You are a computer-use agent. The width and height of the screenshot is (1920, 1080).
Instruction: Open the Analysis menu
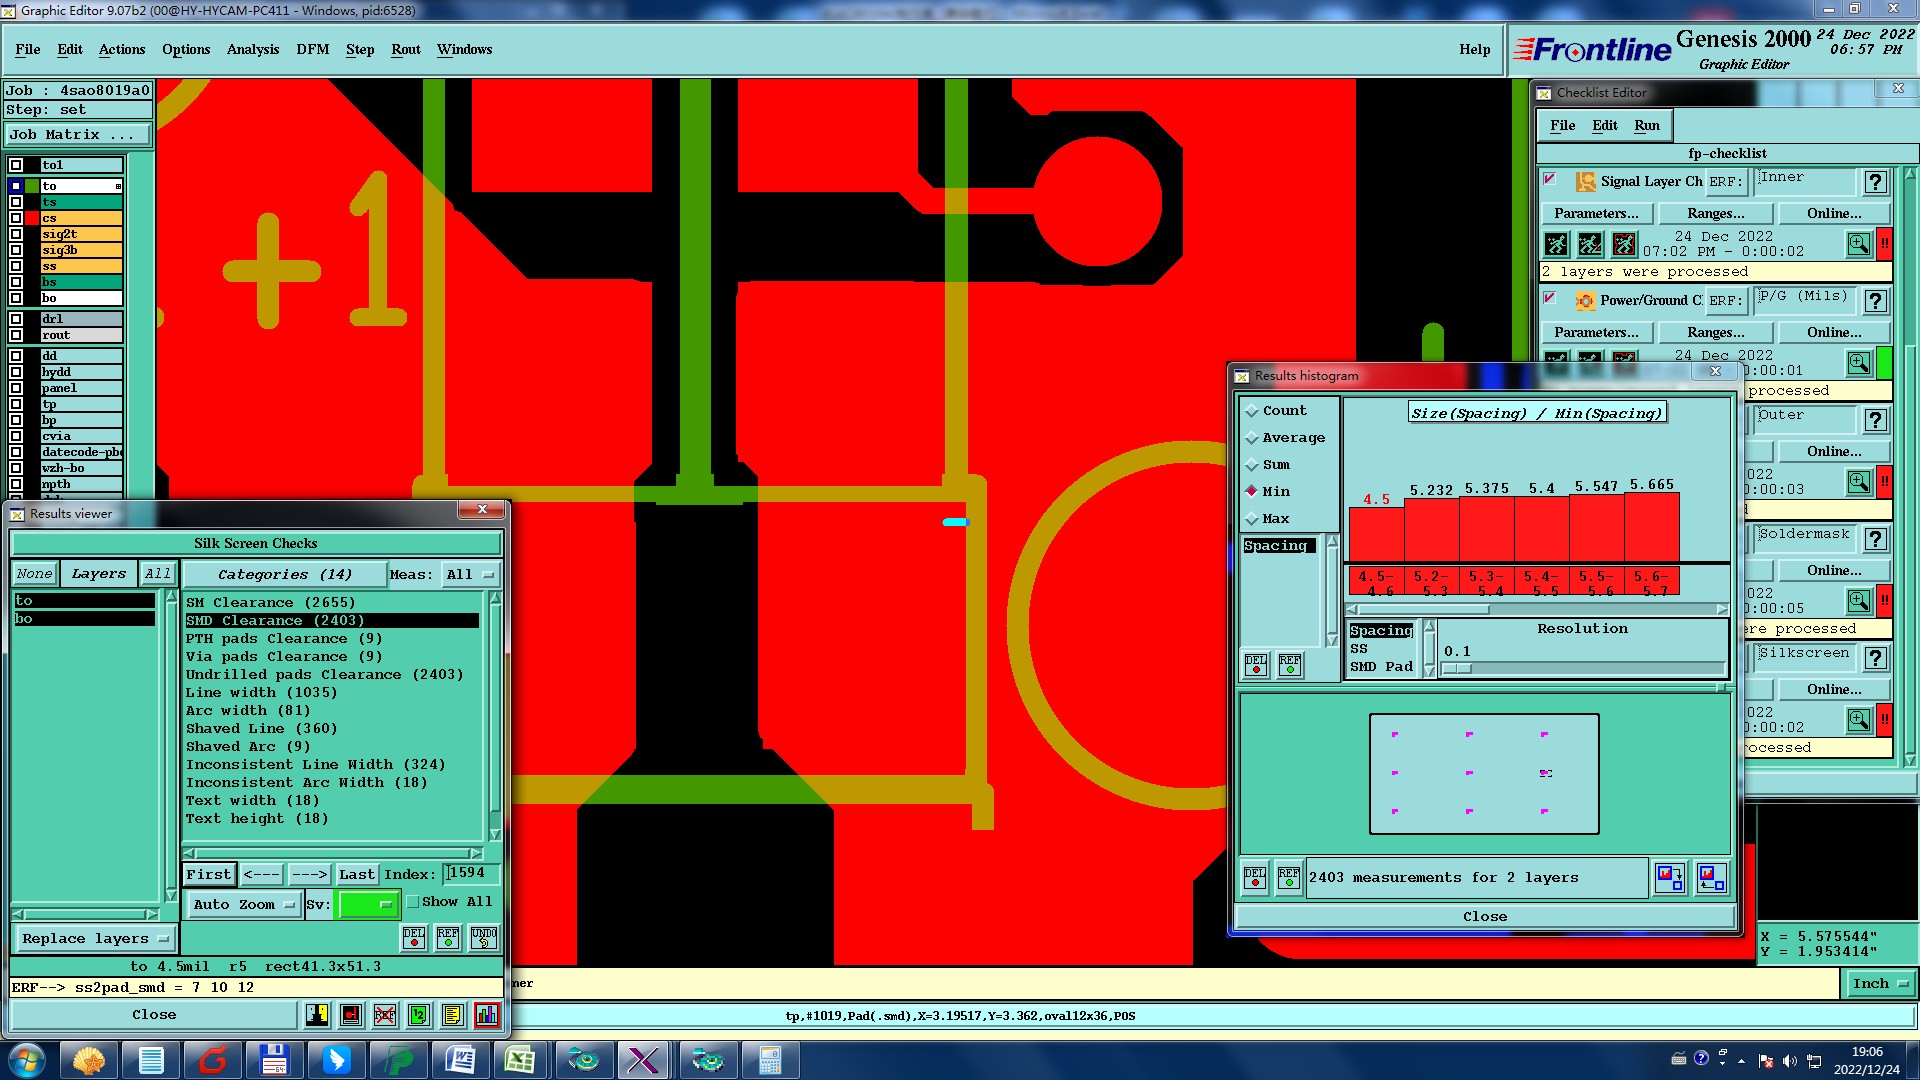tap(252, 49)
